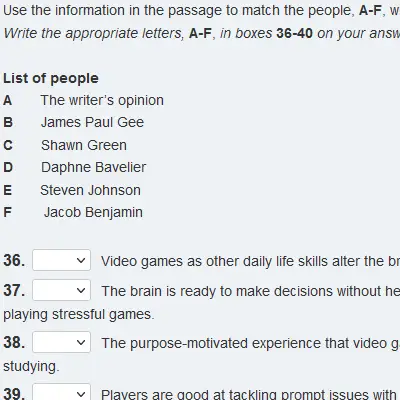This screenshot has width=400, height=400.
Task: Click the 'List of people' heading
Action: pos(51,79)
